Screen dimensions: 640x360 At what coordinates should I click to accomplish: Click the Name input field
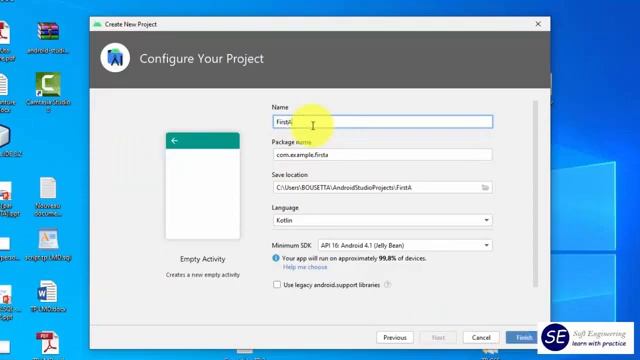[382, 122]
